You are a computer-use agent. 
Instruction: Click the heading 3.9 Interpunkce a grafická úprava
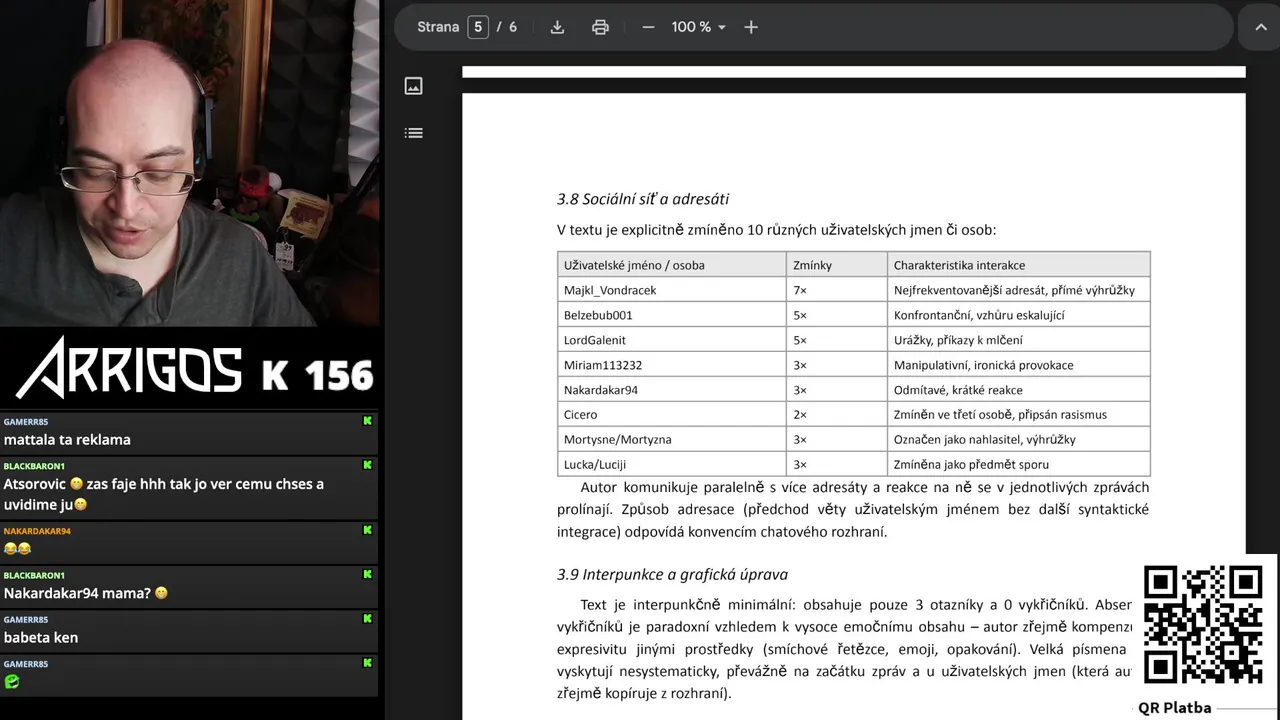tap(672, 574)
